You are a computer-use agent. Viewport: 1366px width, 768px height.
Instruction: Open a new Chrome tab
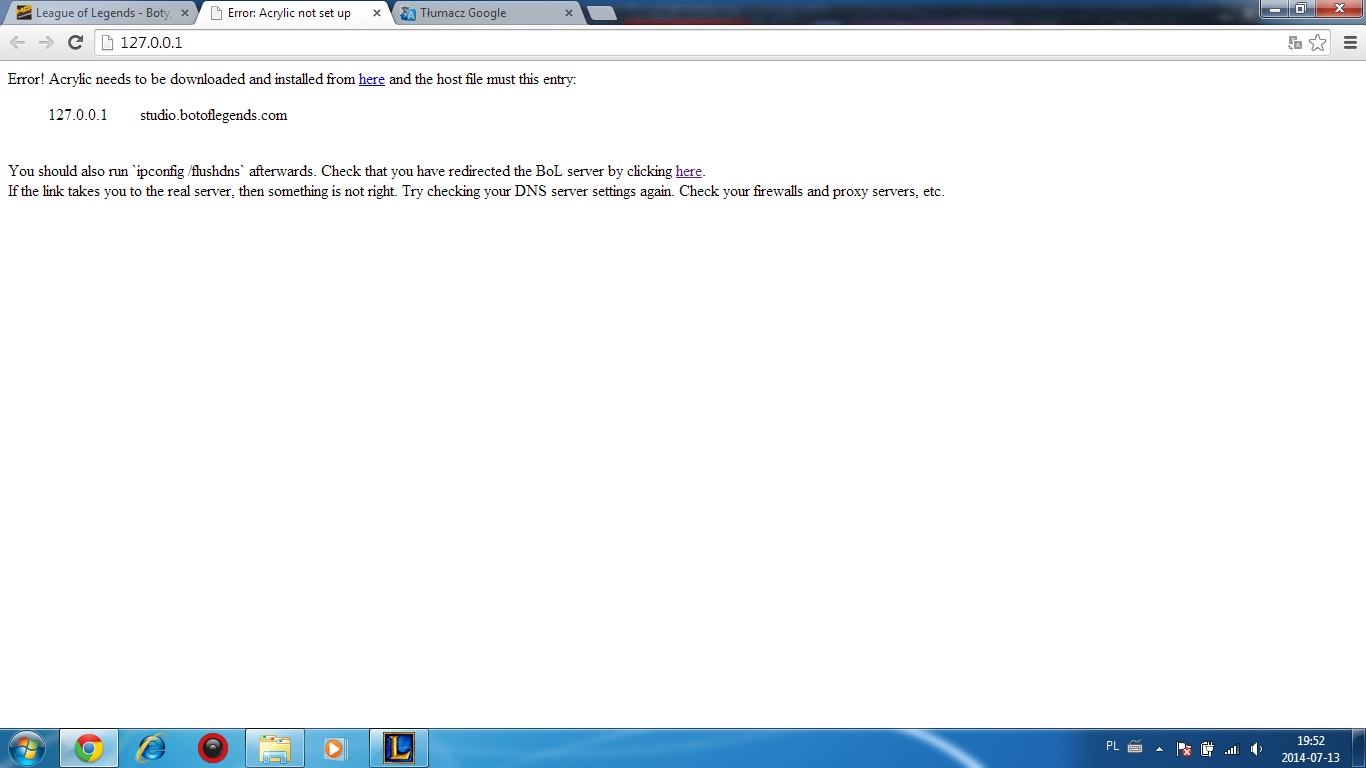pos(601,13)
